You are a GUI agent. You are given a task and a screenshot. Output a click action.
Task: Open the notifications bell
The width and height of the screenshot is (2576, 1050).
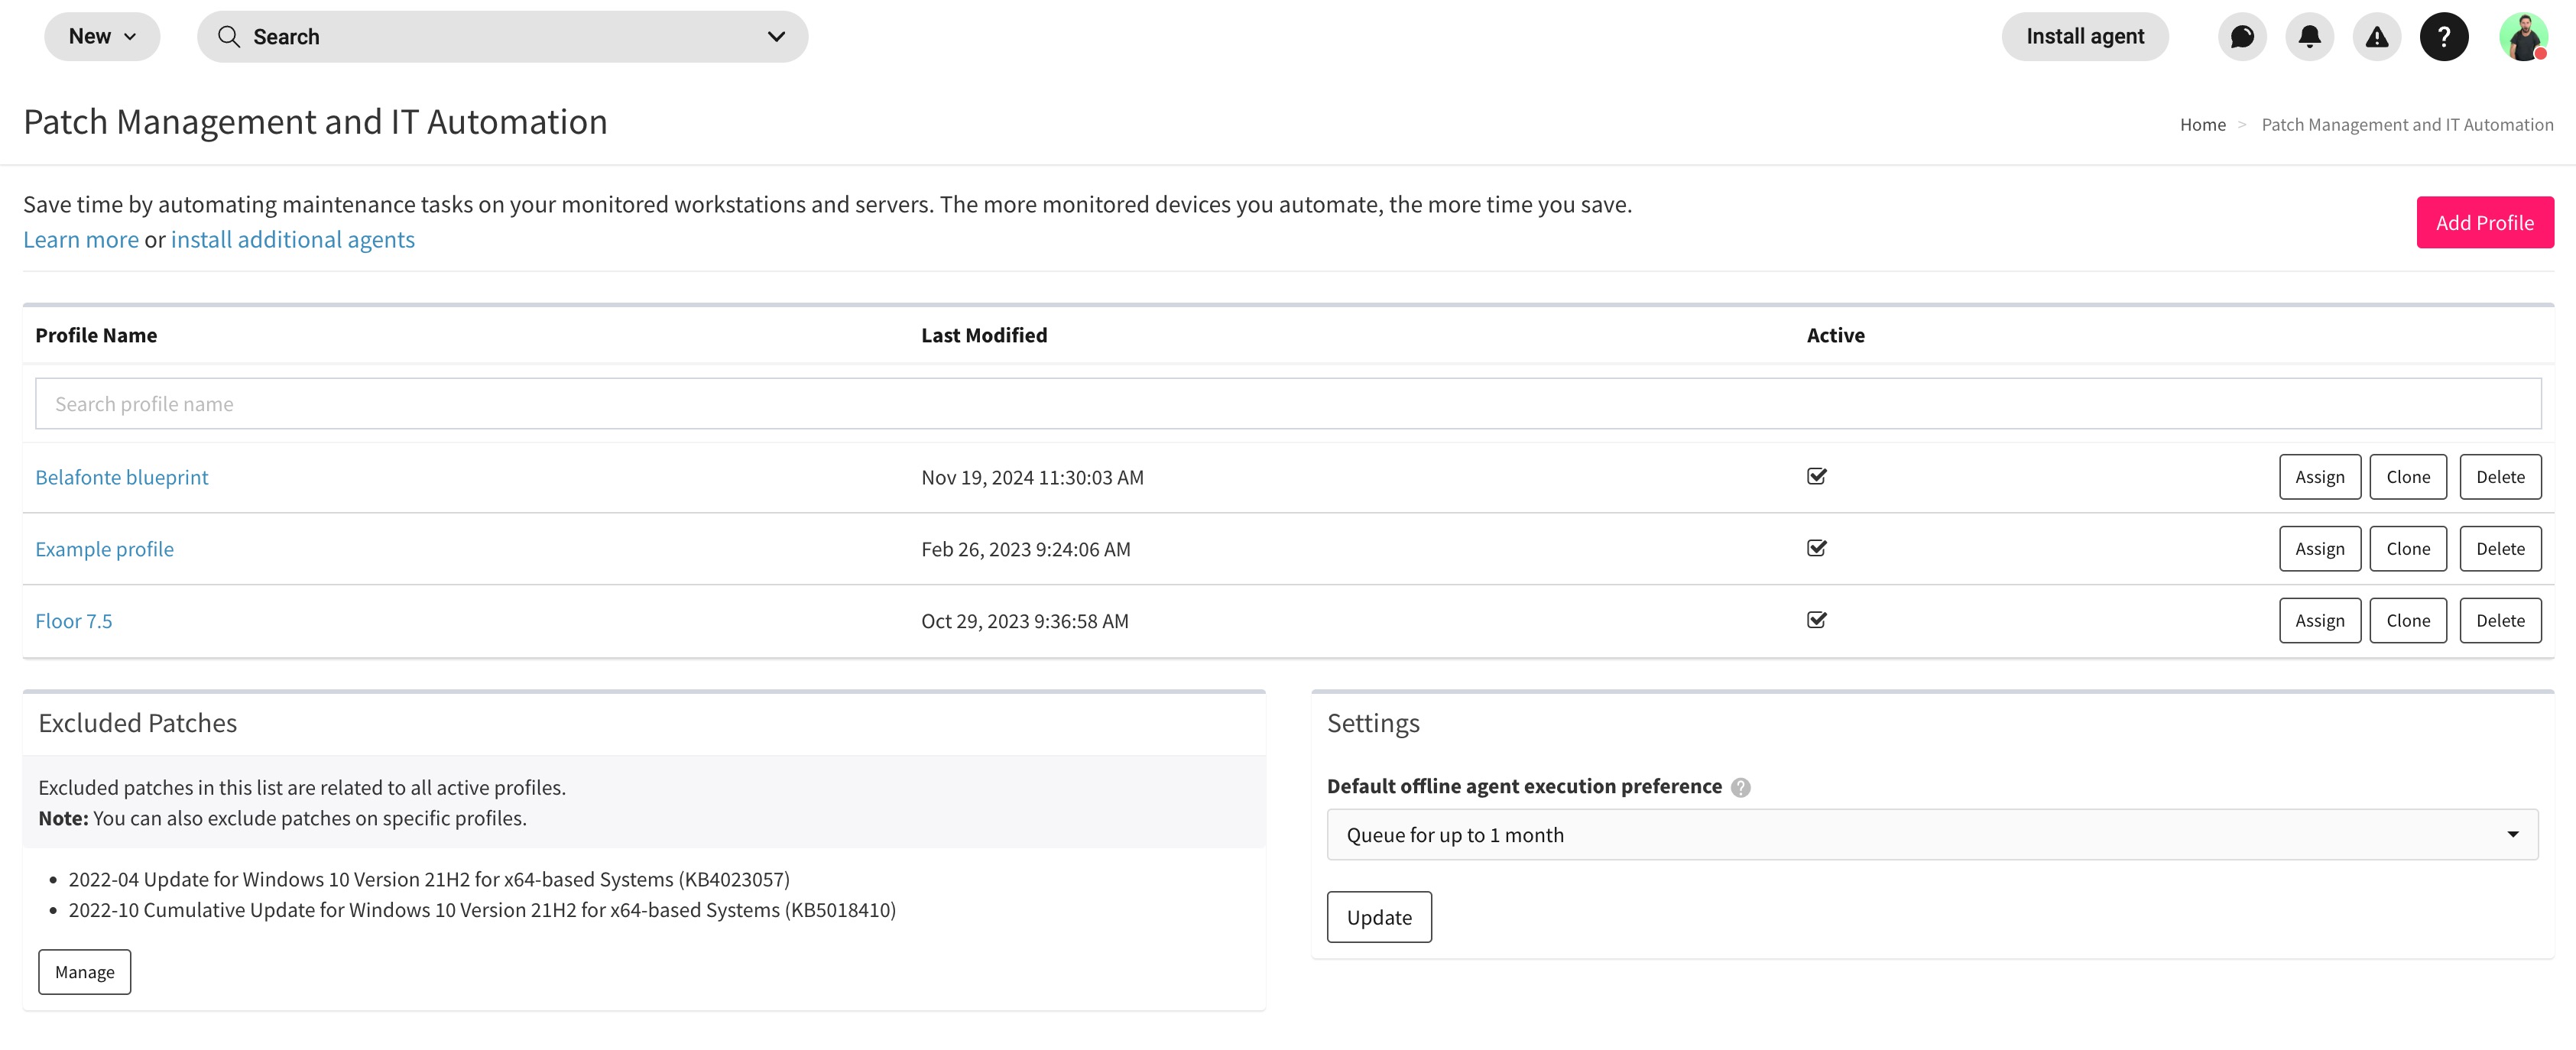(x=2309, y=37)
